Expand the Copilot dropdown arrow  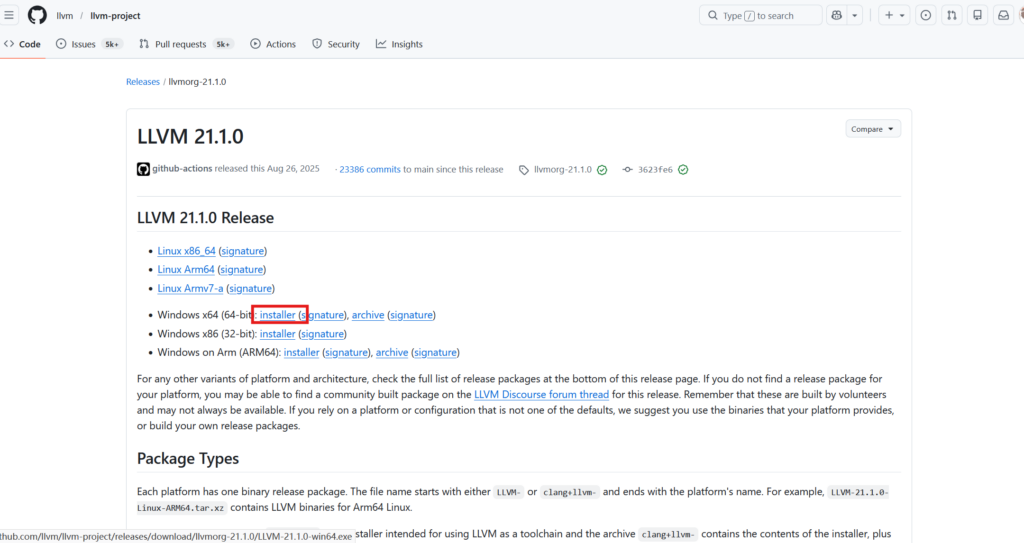click(x=854, y=15)
